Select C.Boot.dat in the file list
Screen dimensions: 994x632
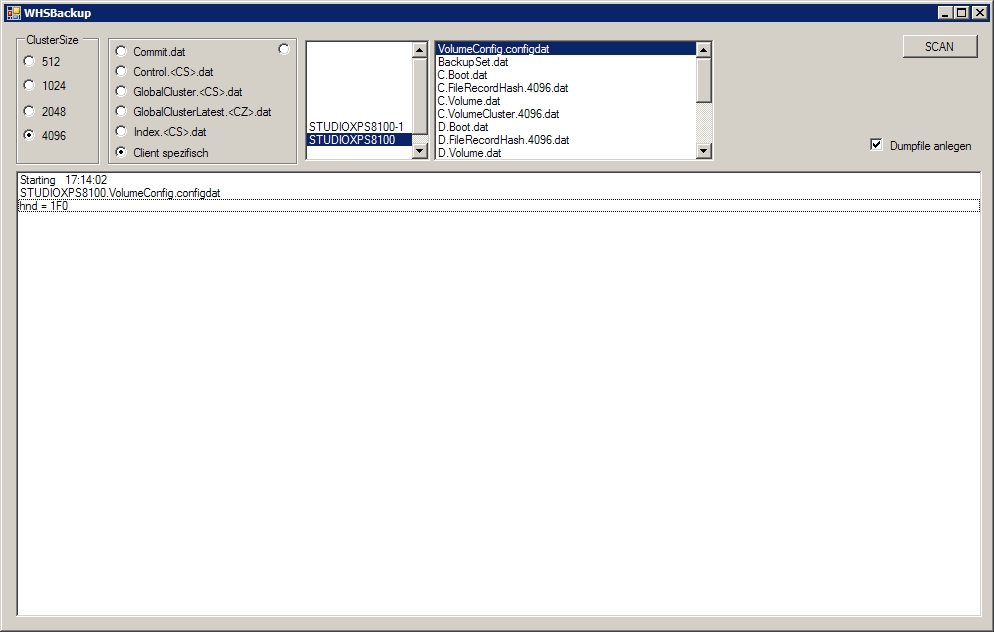point(565,75)
